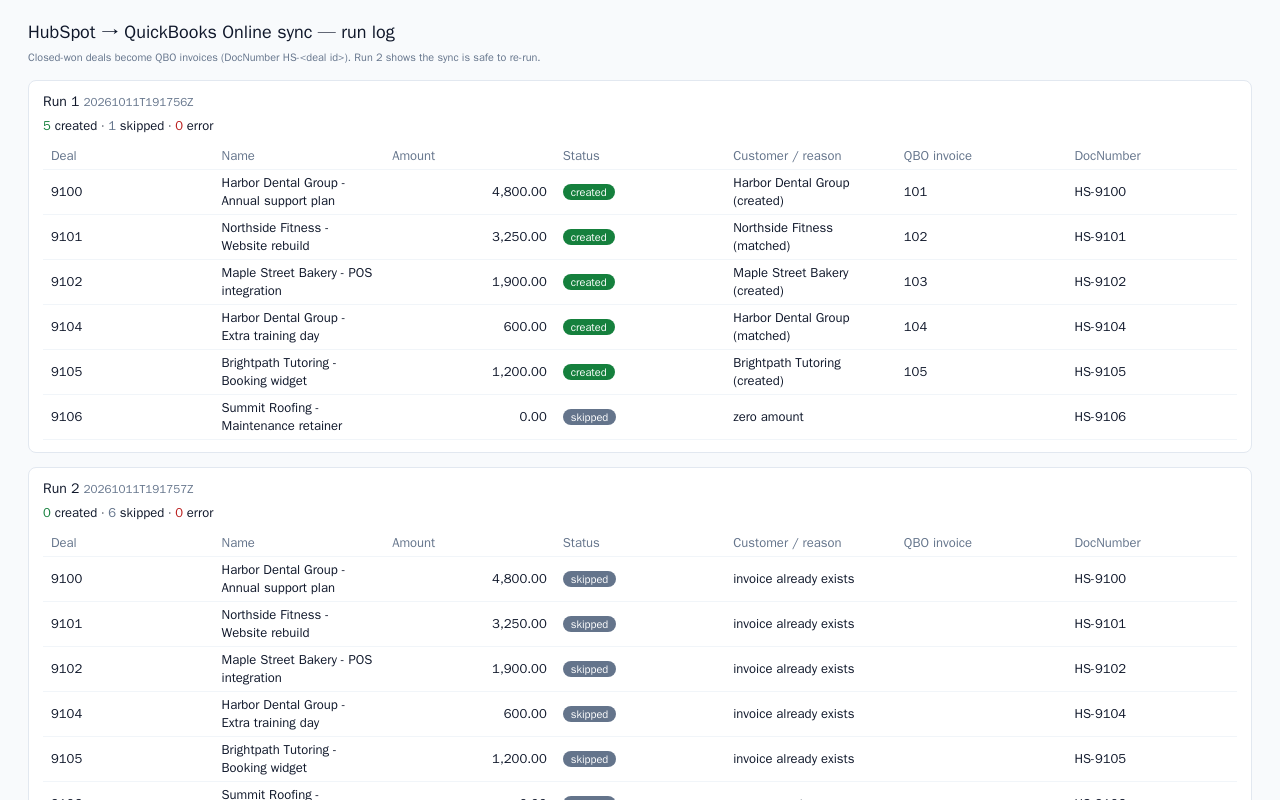The height and width of the screenshot is (800, 1280).
Task: Click 'zero amount' reason in Run 1
Action: tap(768, 417)
